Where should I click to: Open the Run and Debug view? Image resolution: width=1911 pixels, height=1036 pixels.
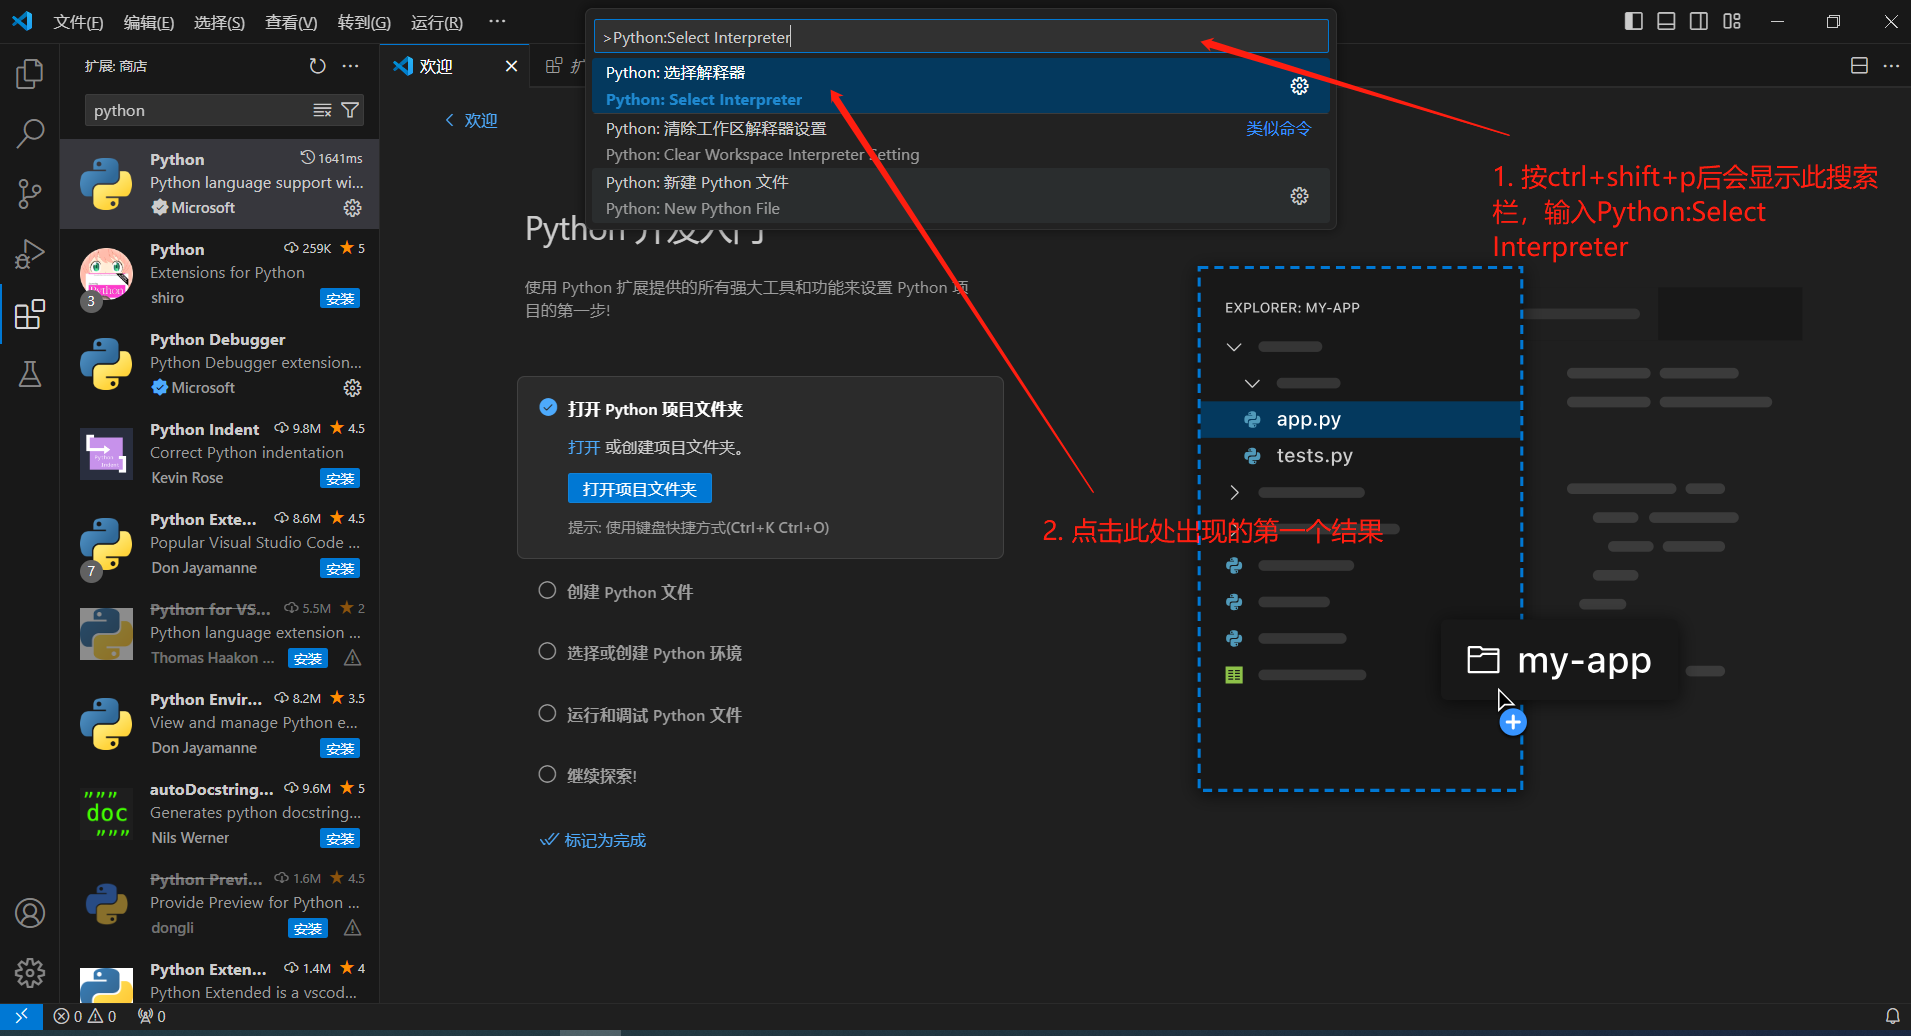pyautogui.click(x=30, y=254)
